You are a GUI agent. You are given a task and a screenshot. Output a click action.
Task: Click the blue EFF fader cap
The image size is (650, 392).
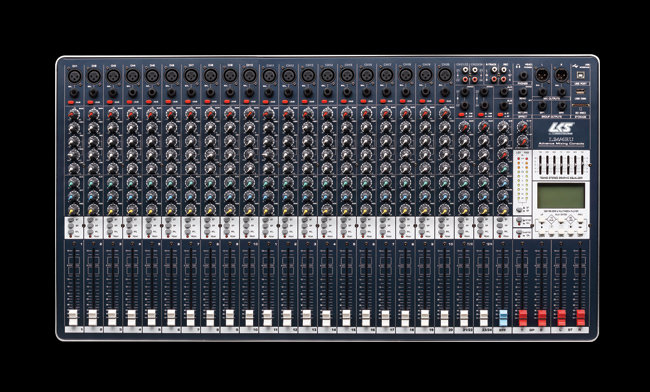[503, 317]
